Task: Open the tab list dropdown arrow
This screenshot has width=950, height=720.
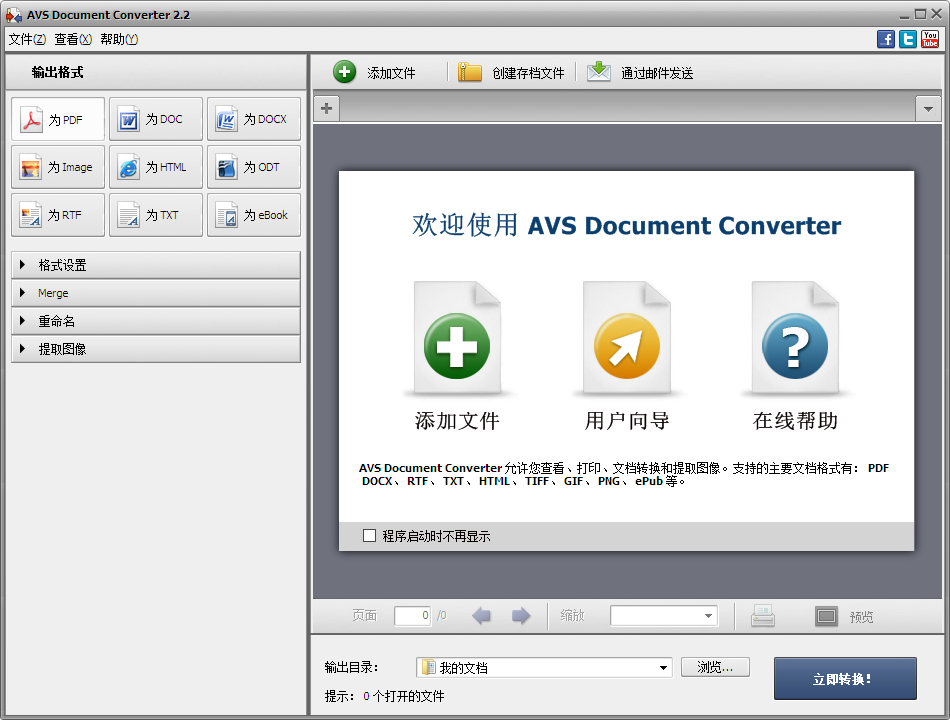Action: (x=928, y=109)
